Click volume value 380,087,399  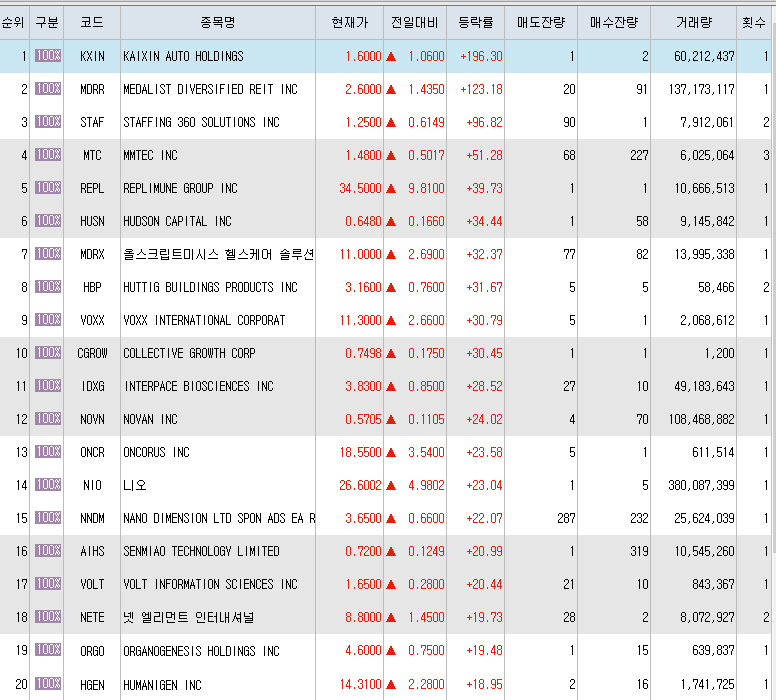[701, 486]
